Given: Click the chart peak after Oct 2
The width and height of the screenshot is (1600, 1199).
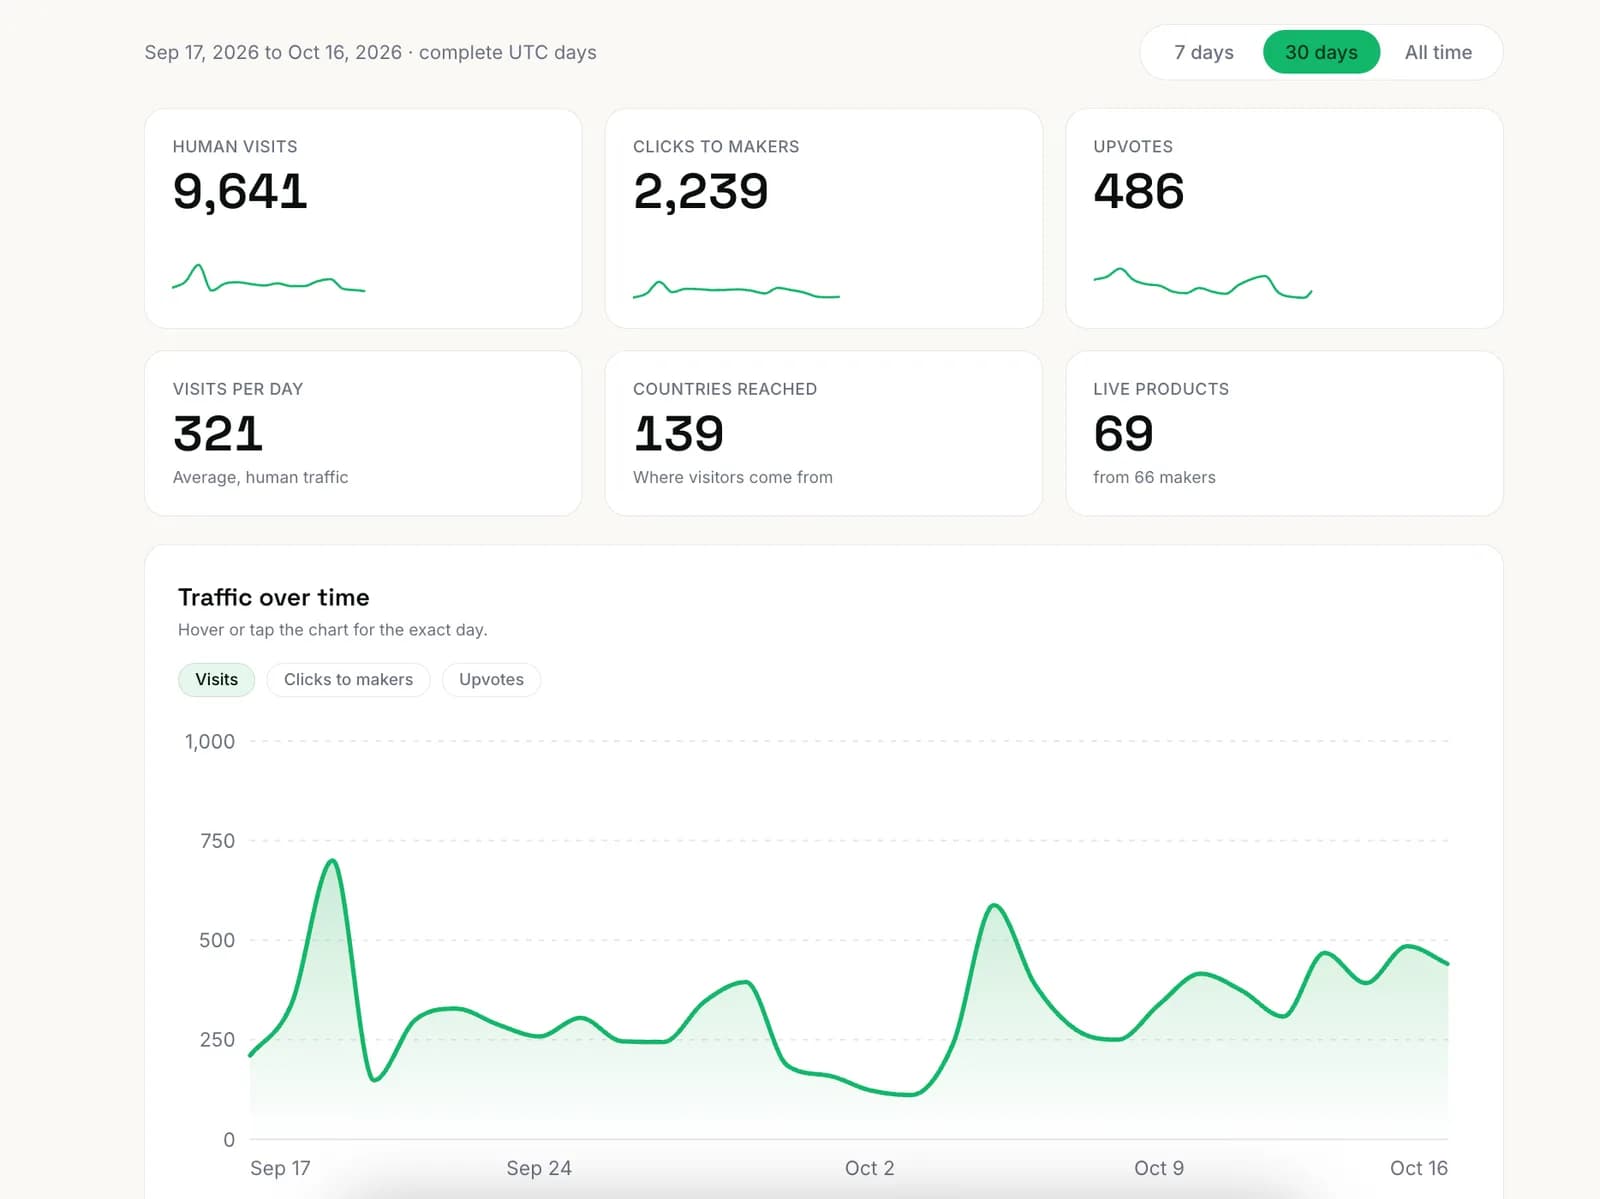Looking at the screenshot, I should click(x=994, y=906).
